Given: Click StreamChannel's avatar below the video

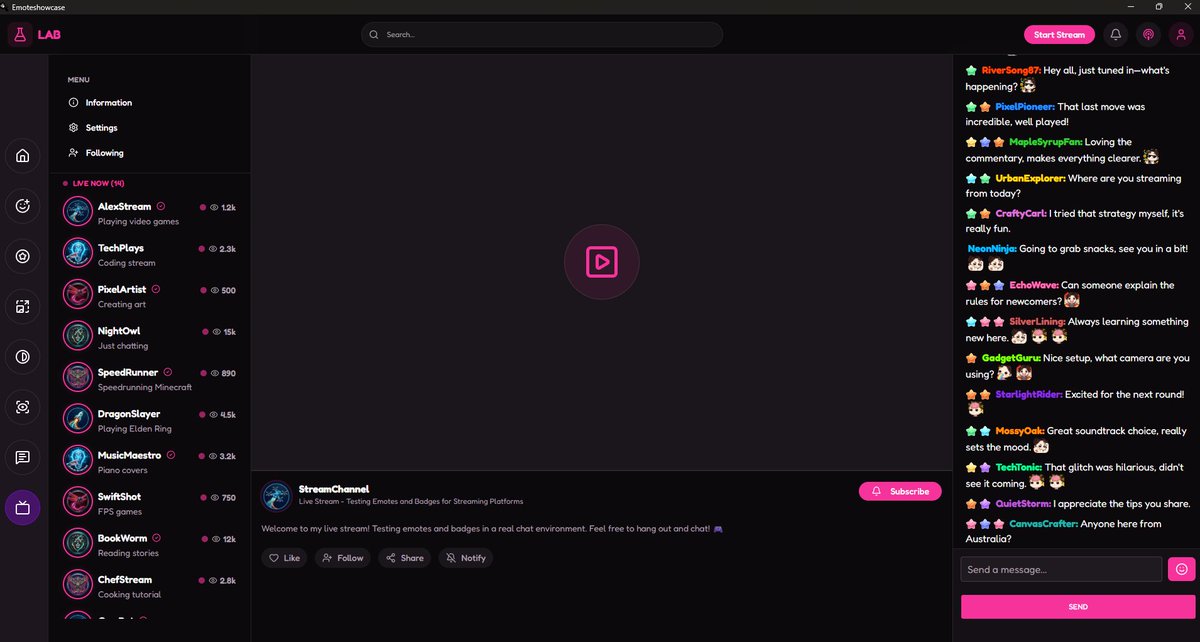Looking at the screenshot, I should coord(276,496).
